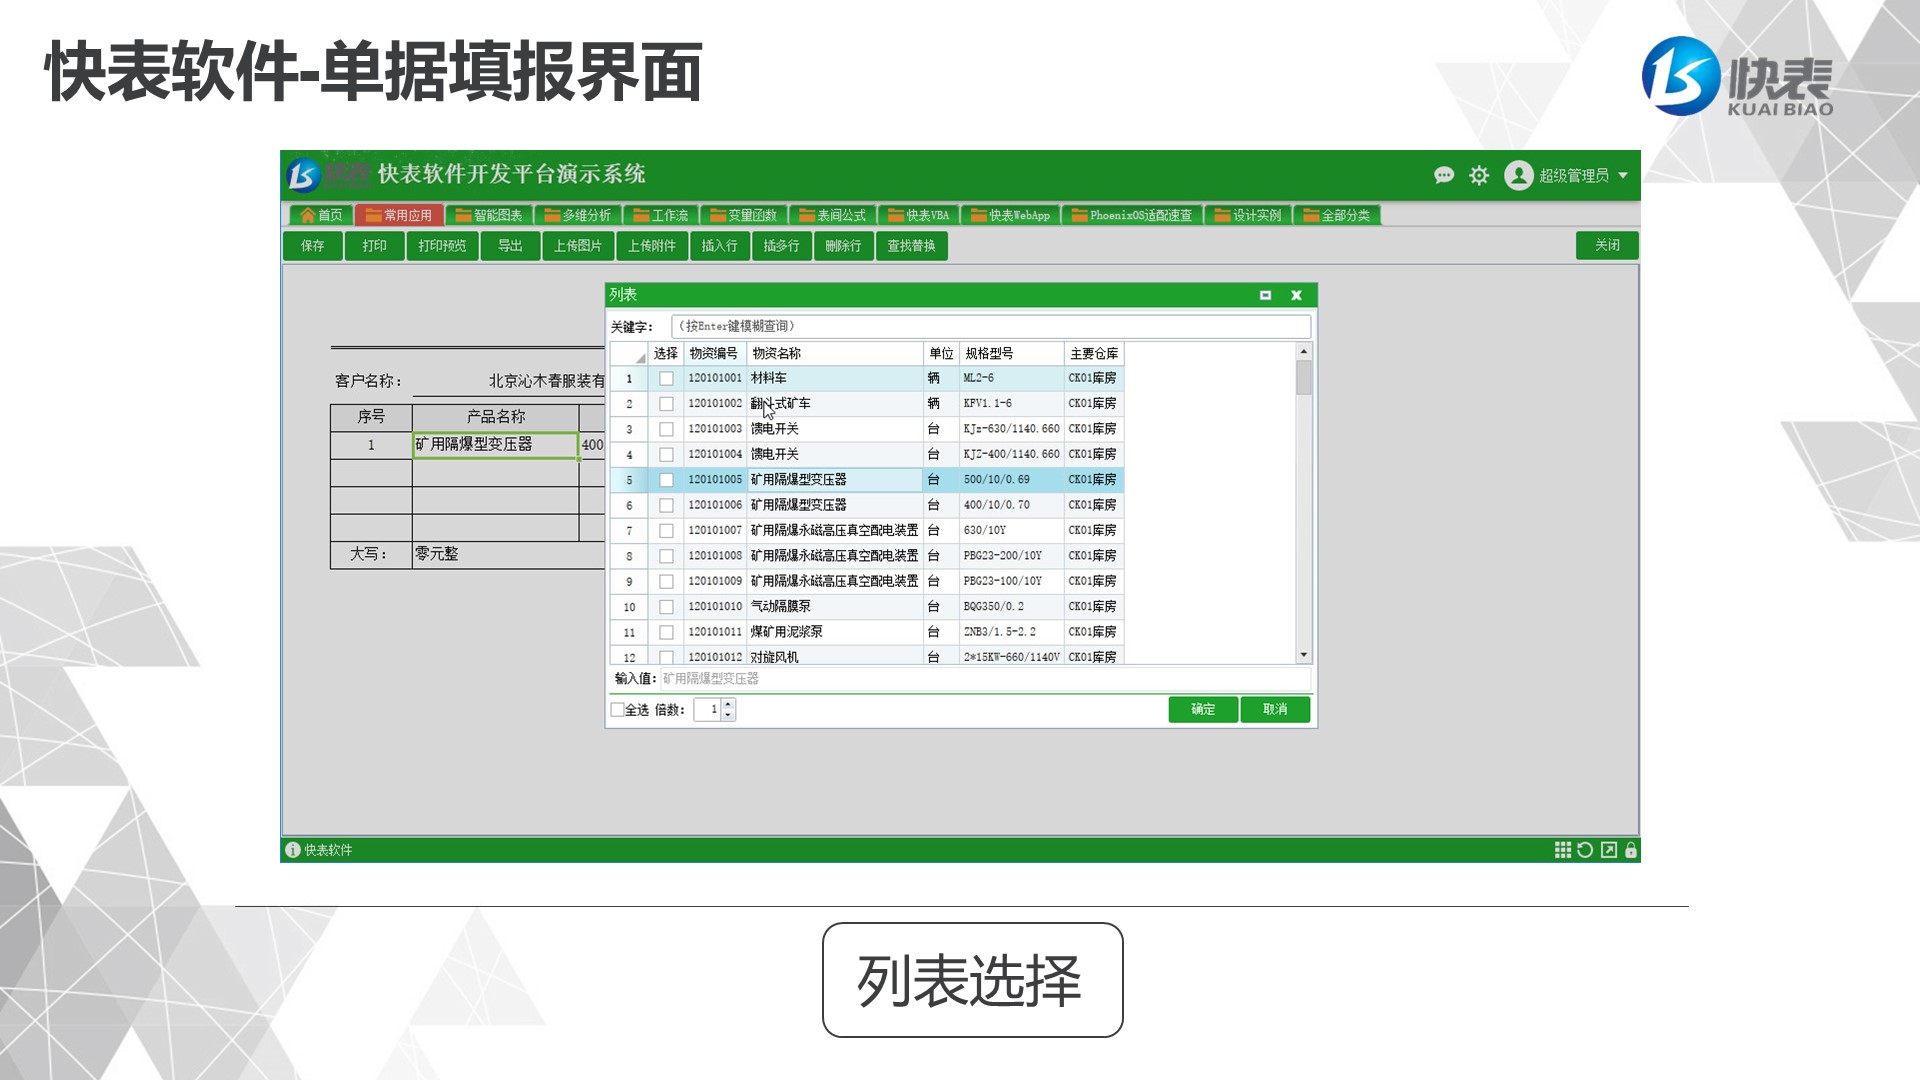Screen dimensions: 1920x1080
Task: Click the 物资编号 column header
Action: [715, 354]
